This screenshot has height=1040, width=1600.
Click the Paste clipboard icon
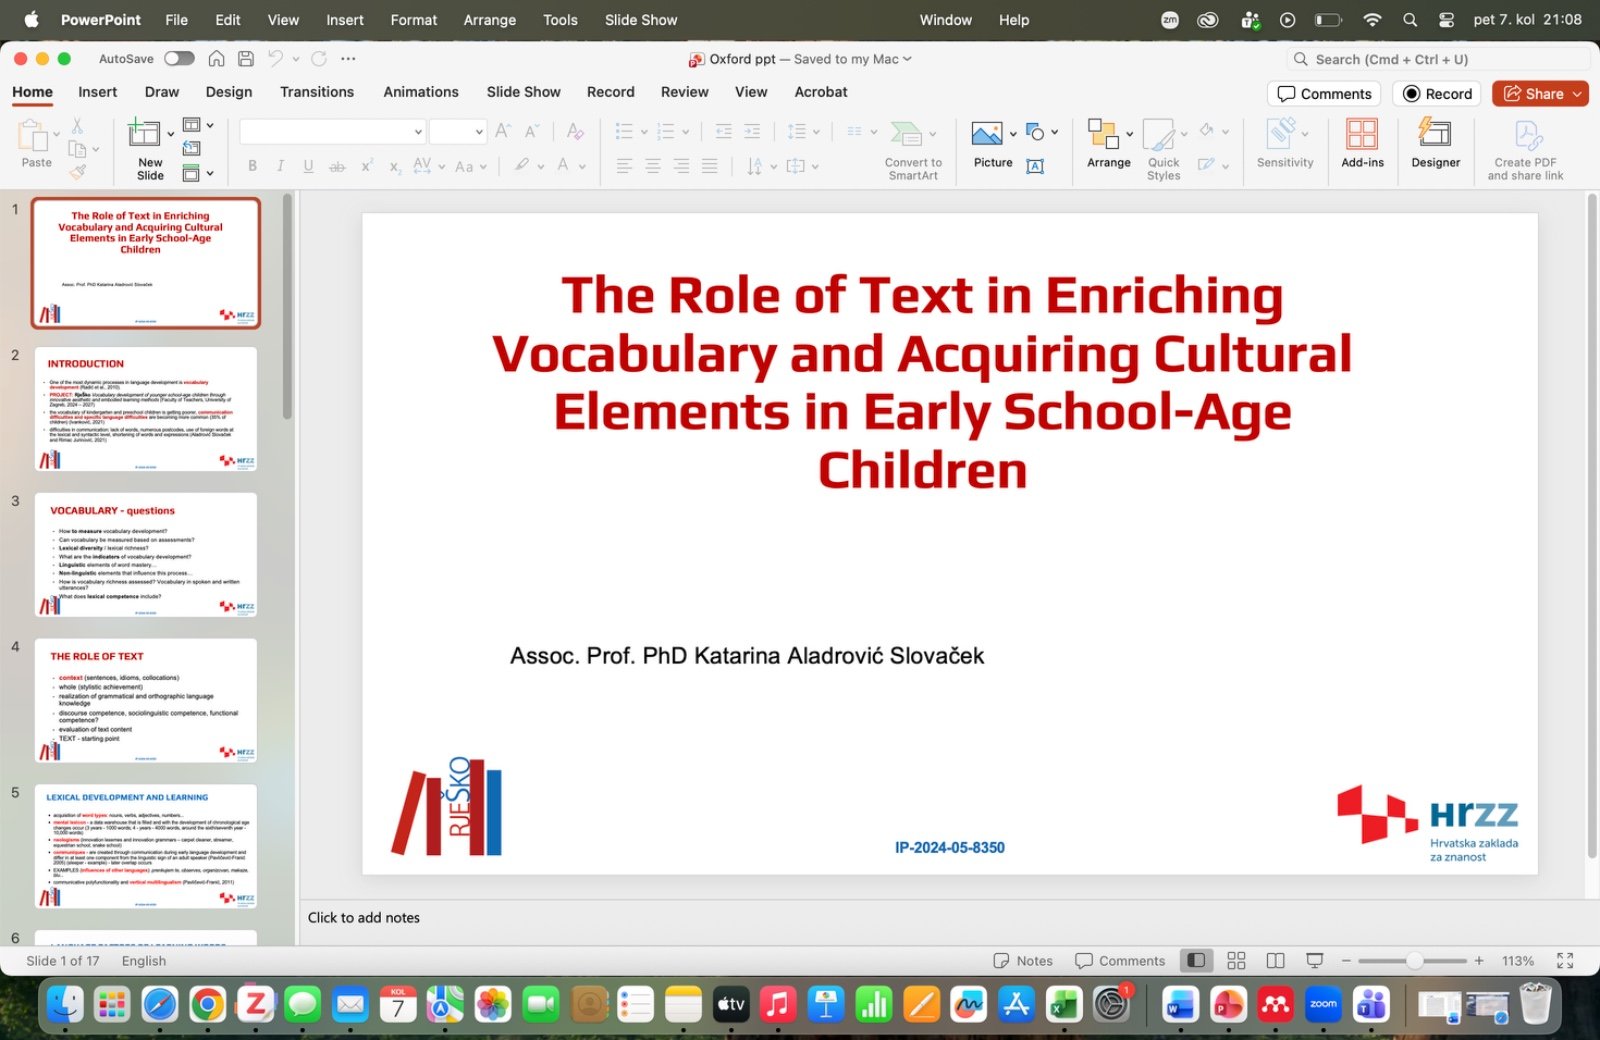[x=34, y=135]
